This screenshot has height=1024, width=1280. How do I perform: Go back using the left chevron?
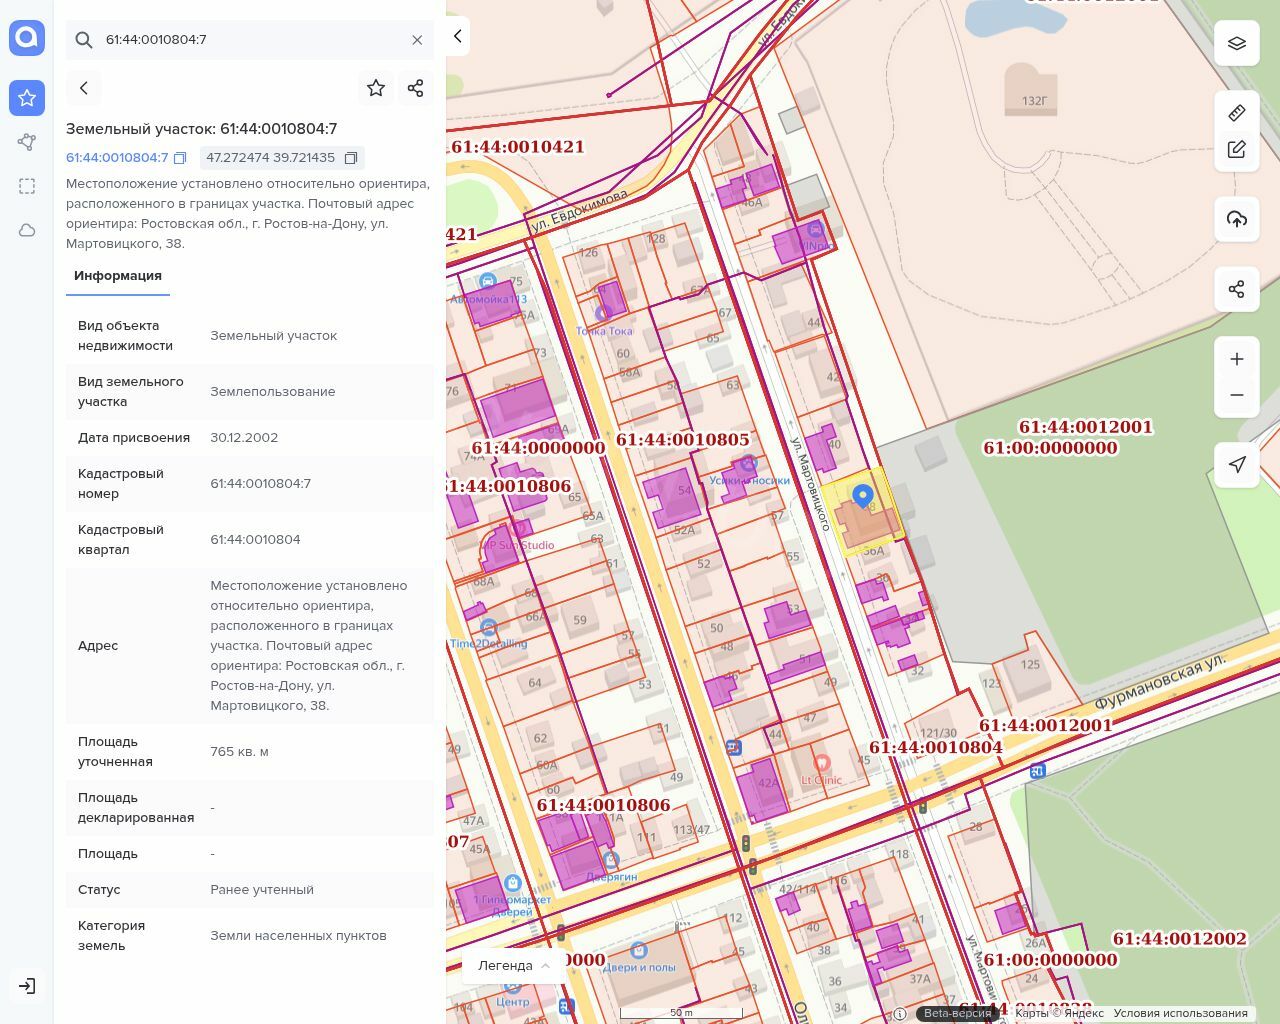(84, 88)
